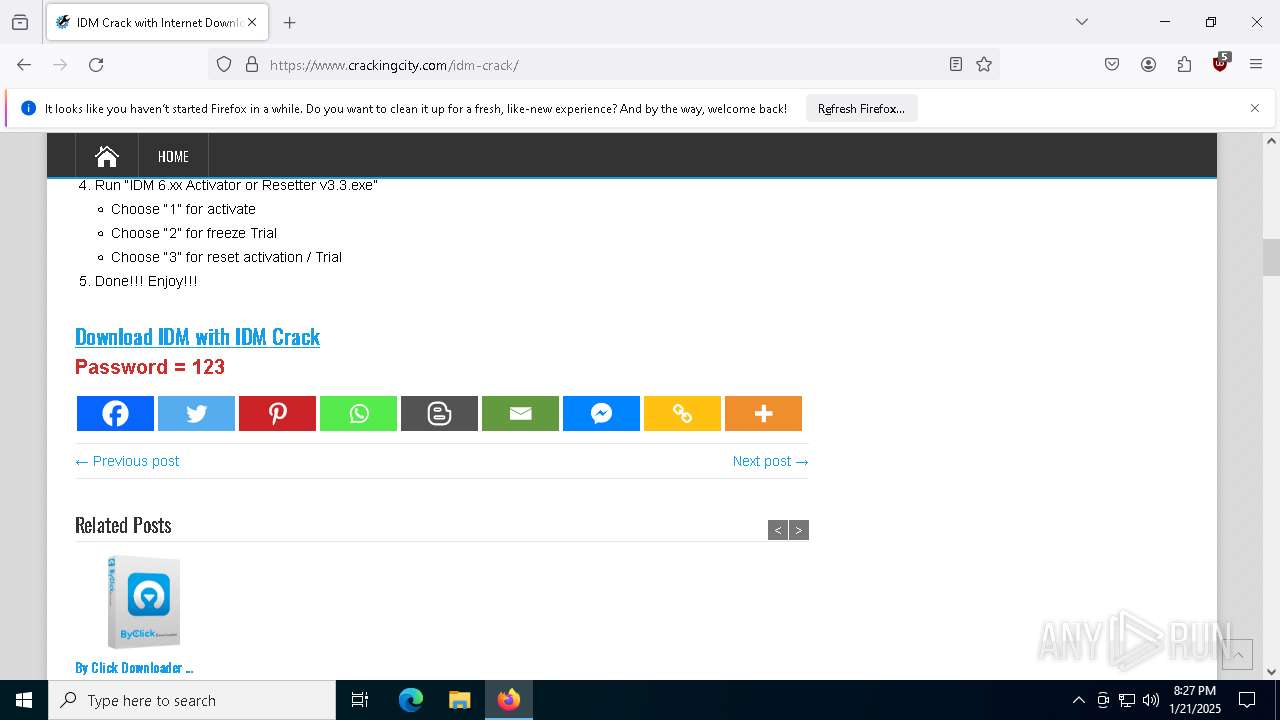Open the Windows notification center

click(1247, 700)
